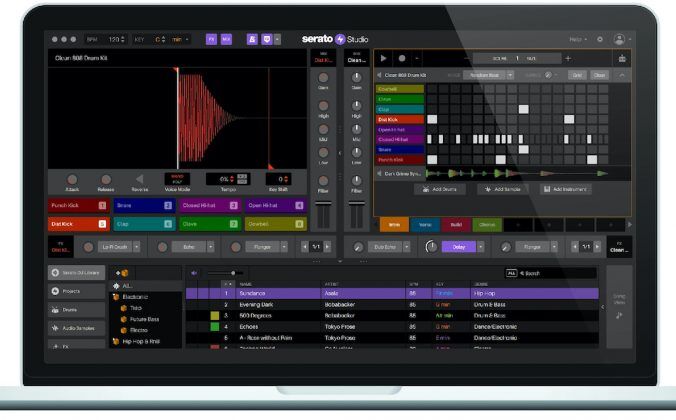Viewport: 676px width, 420px height.
Task: Click the purple icon right of metronome
Action: click(x=267, y=39)
